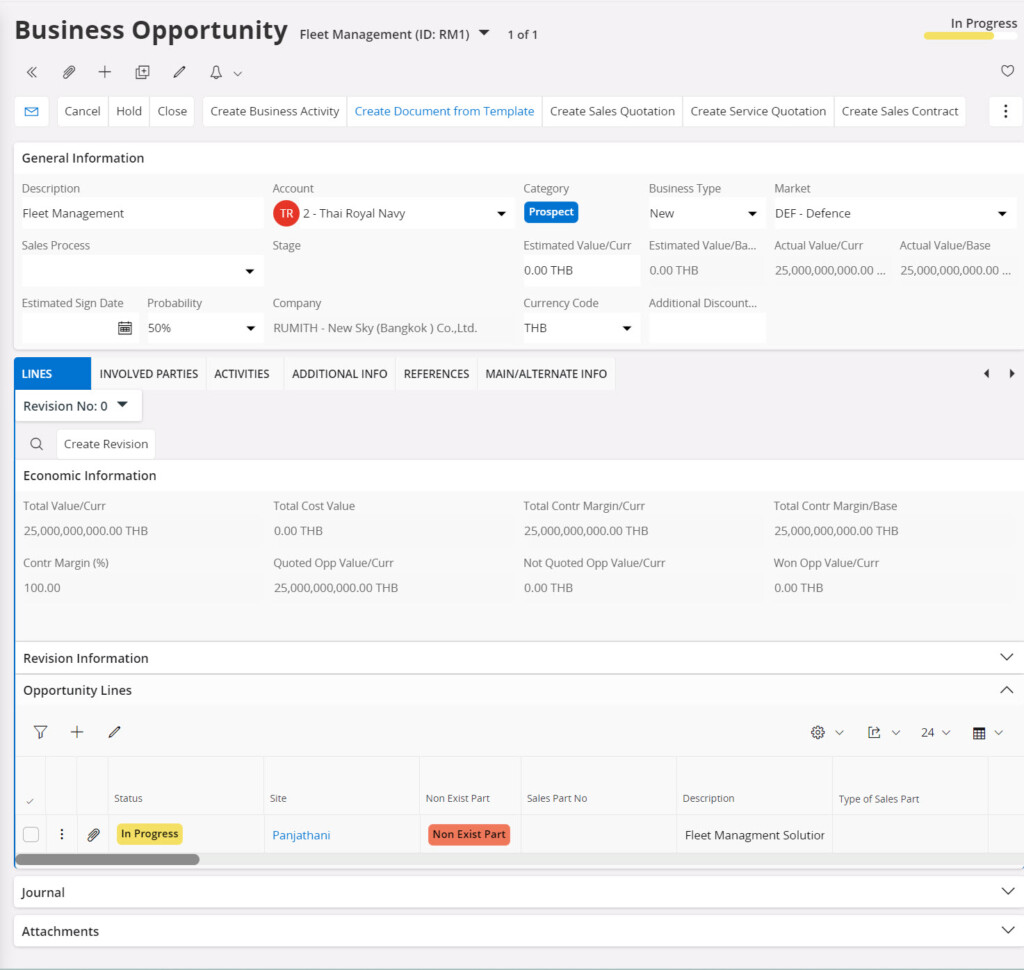The width and height of the screenshot is (1024, 970).
Task: Tick the checkbox on the Panjathani row
Action: (x=31, y=834)
